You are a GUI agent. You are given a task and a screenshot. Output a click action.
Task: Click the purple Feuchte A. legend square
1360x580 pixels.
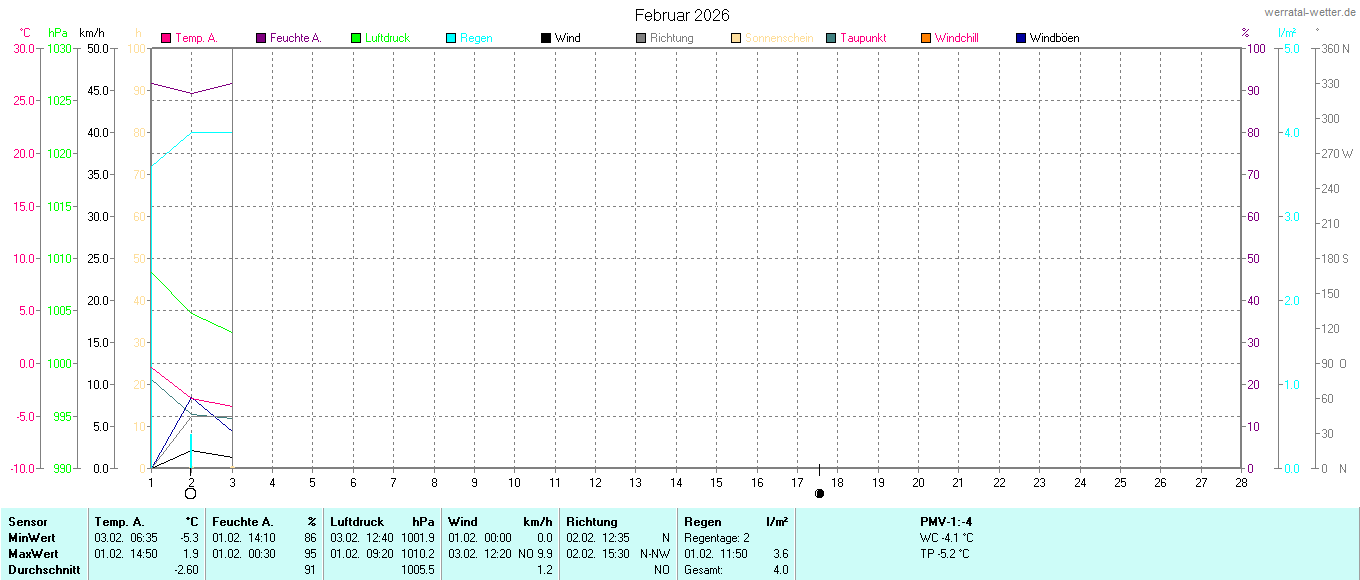pyautogui.click(x=261, y=38)
